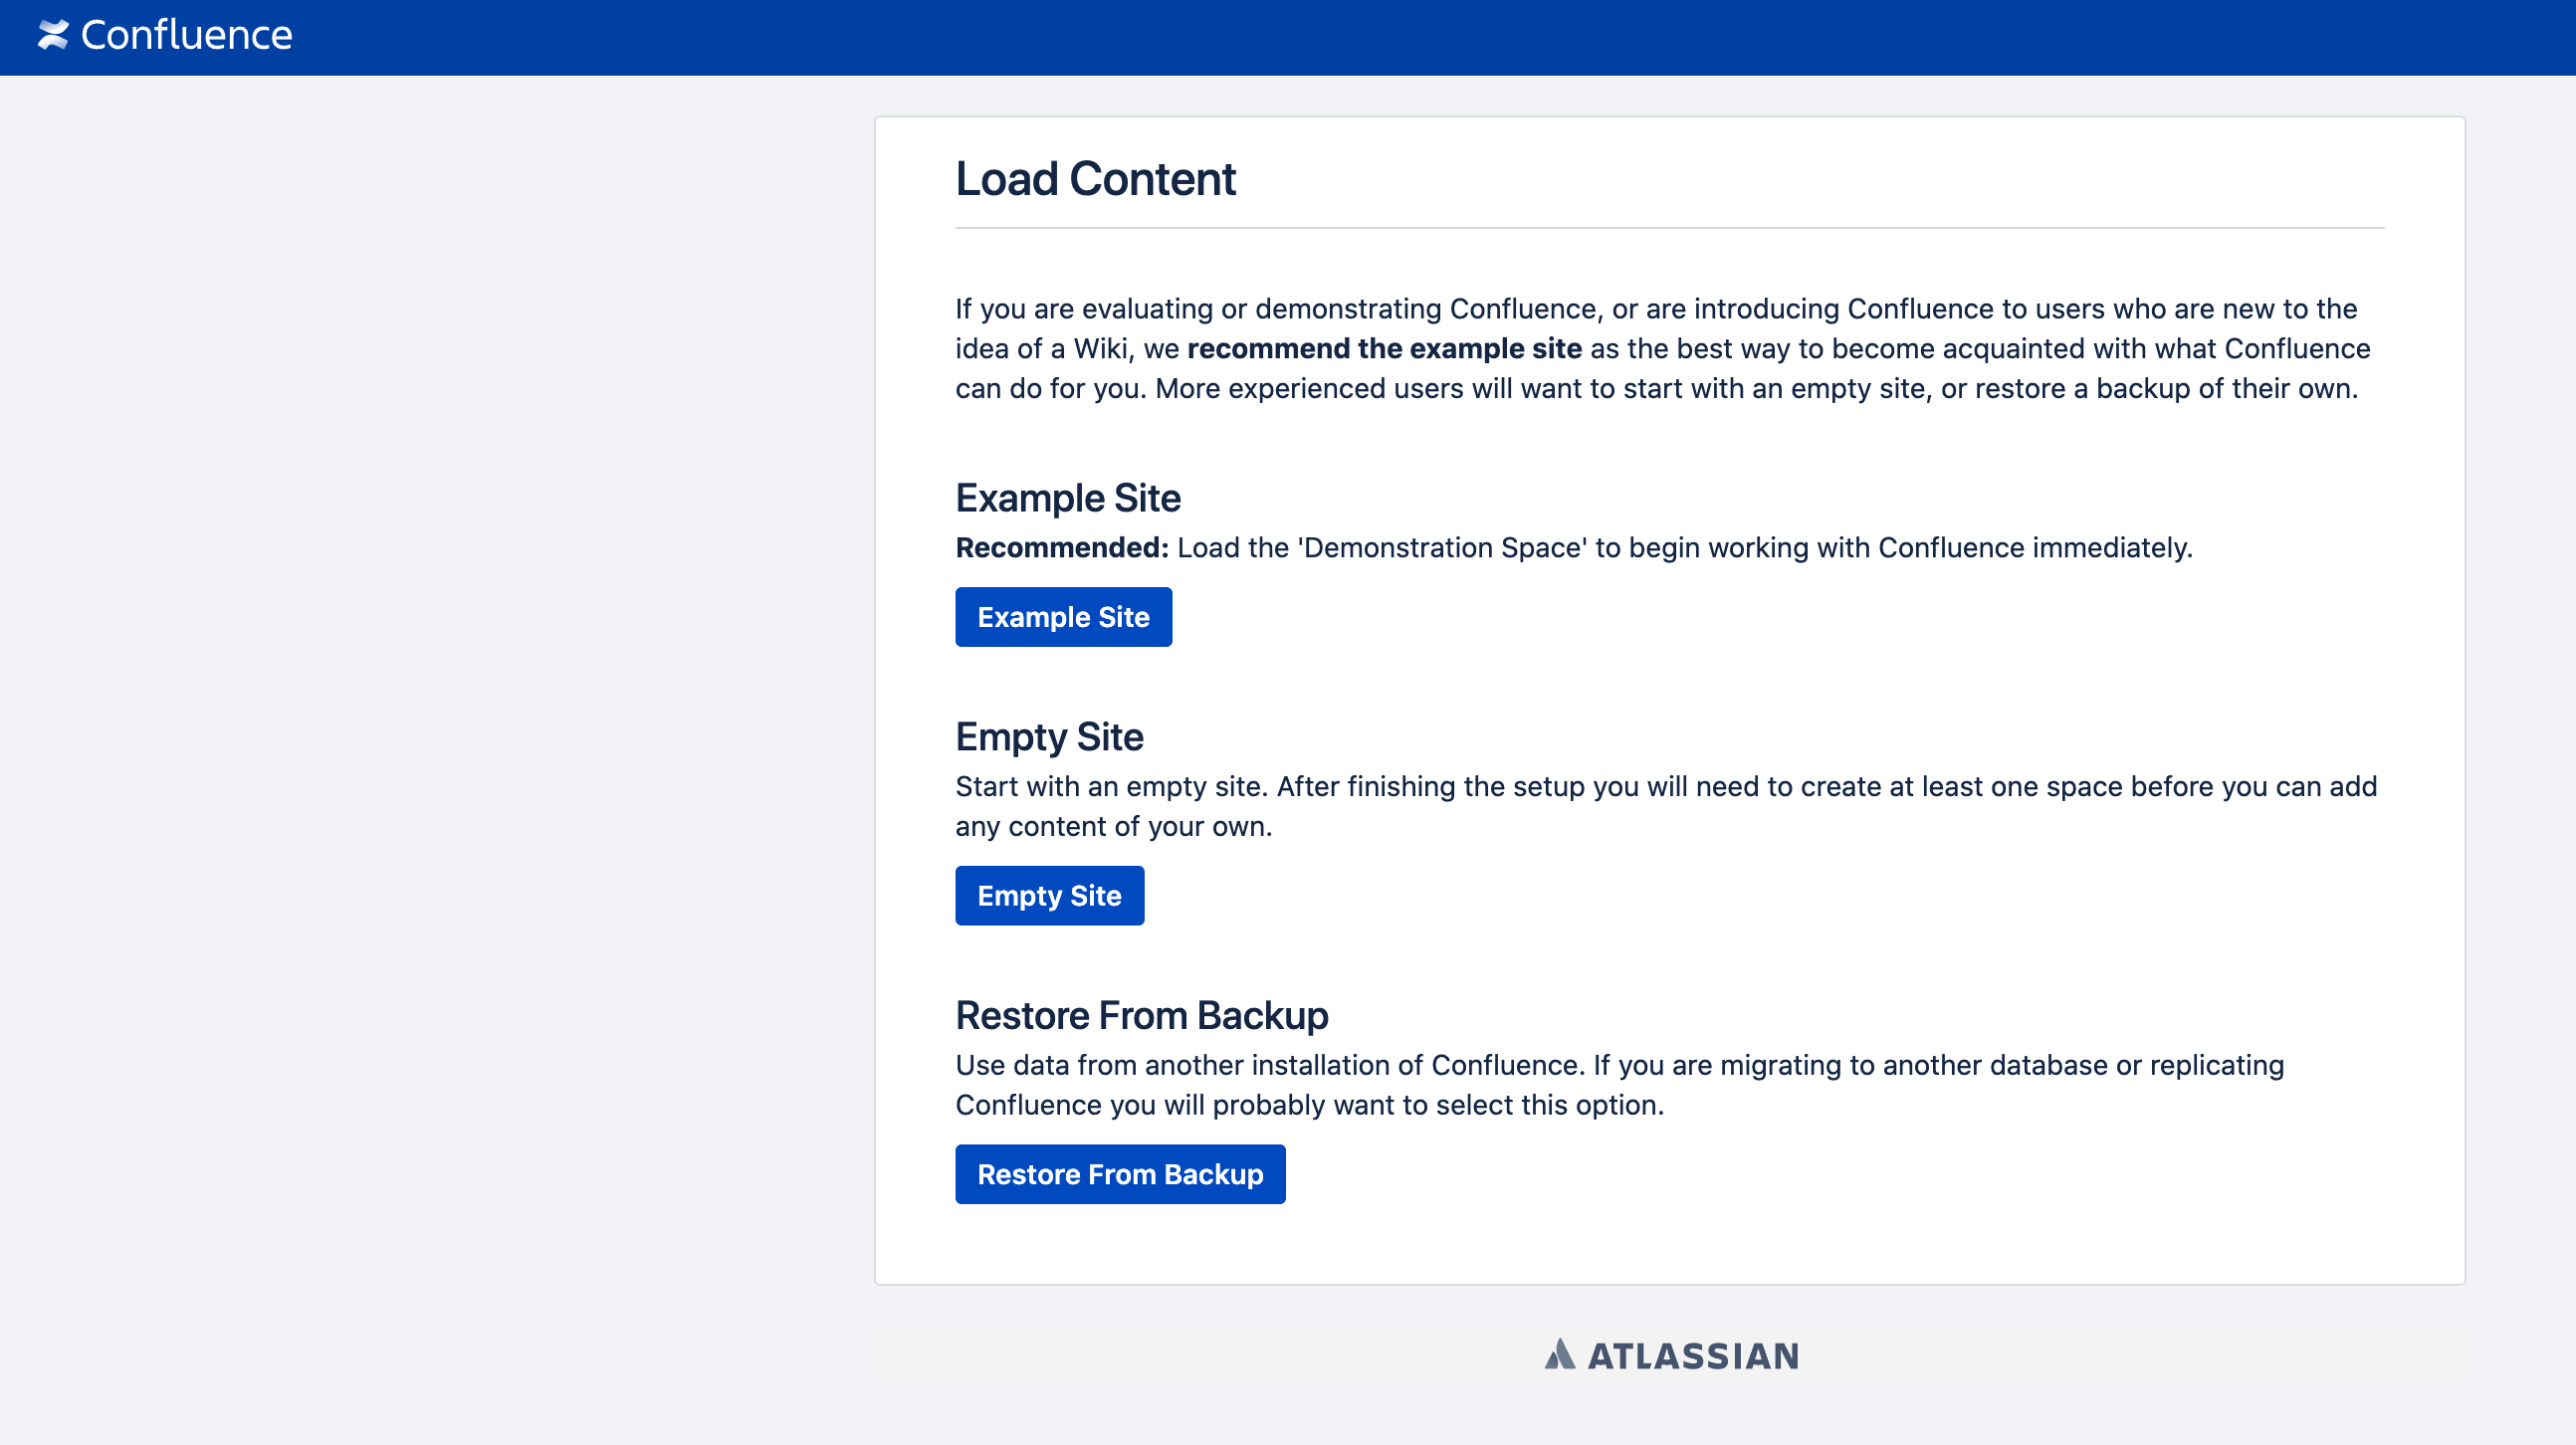Click the Restore From Backup section heading
The image size is (2576, 1445).
click(1141, 1015)
